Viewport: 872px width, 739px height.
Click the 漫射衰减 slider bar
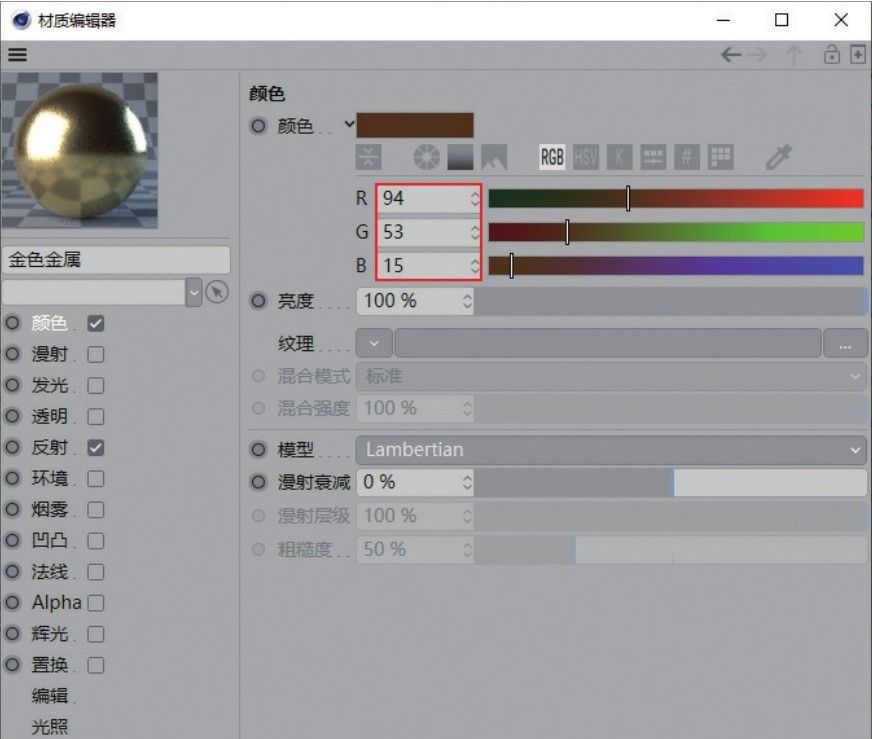point(670,482)
